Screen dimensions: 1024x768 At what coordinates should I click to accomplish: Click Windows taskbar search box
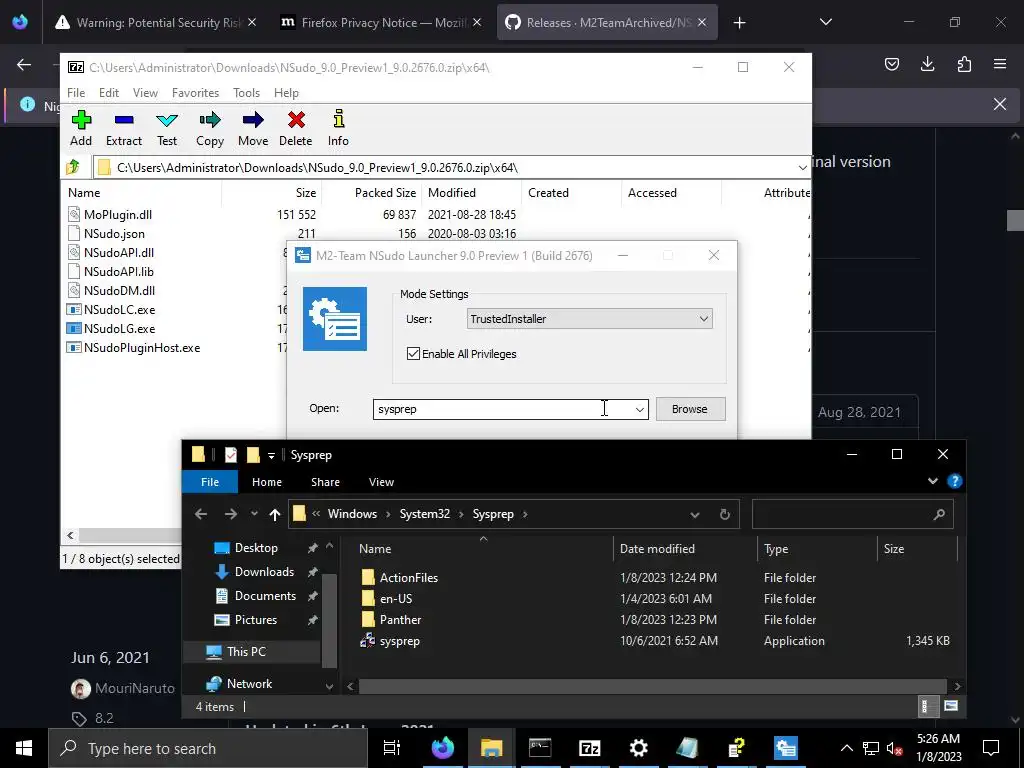click(209, 748)
